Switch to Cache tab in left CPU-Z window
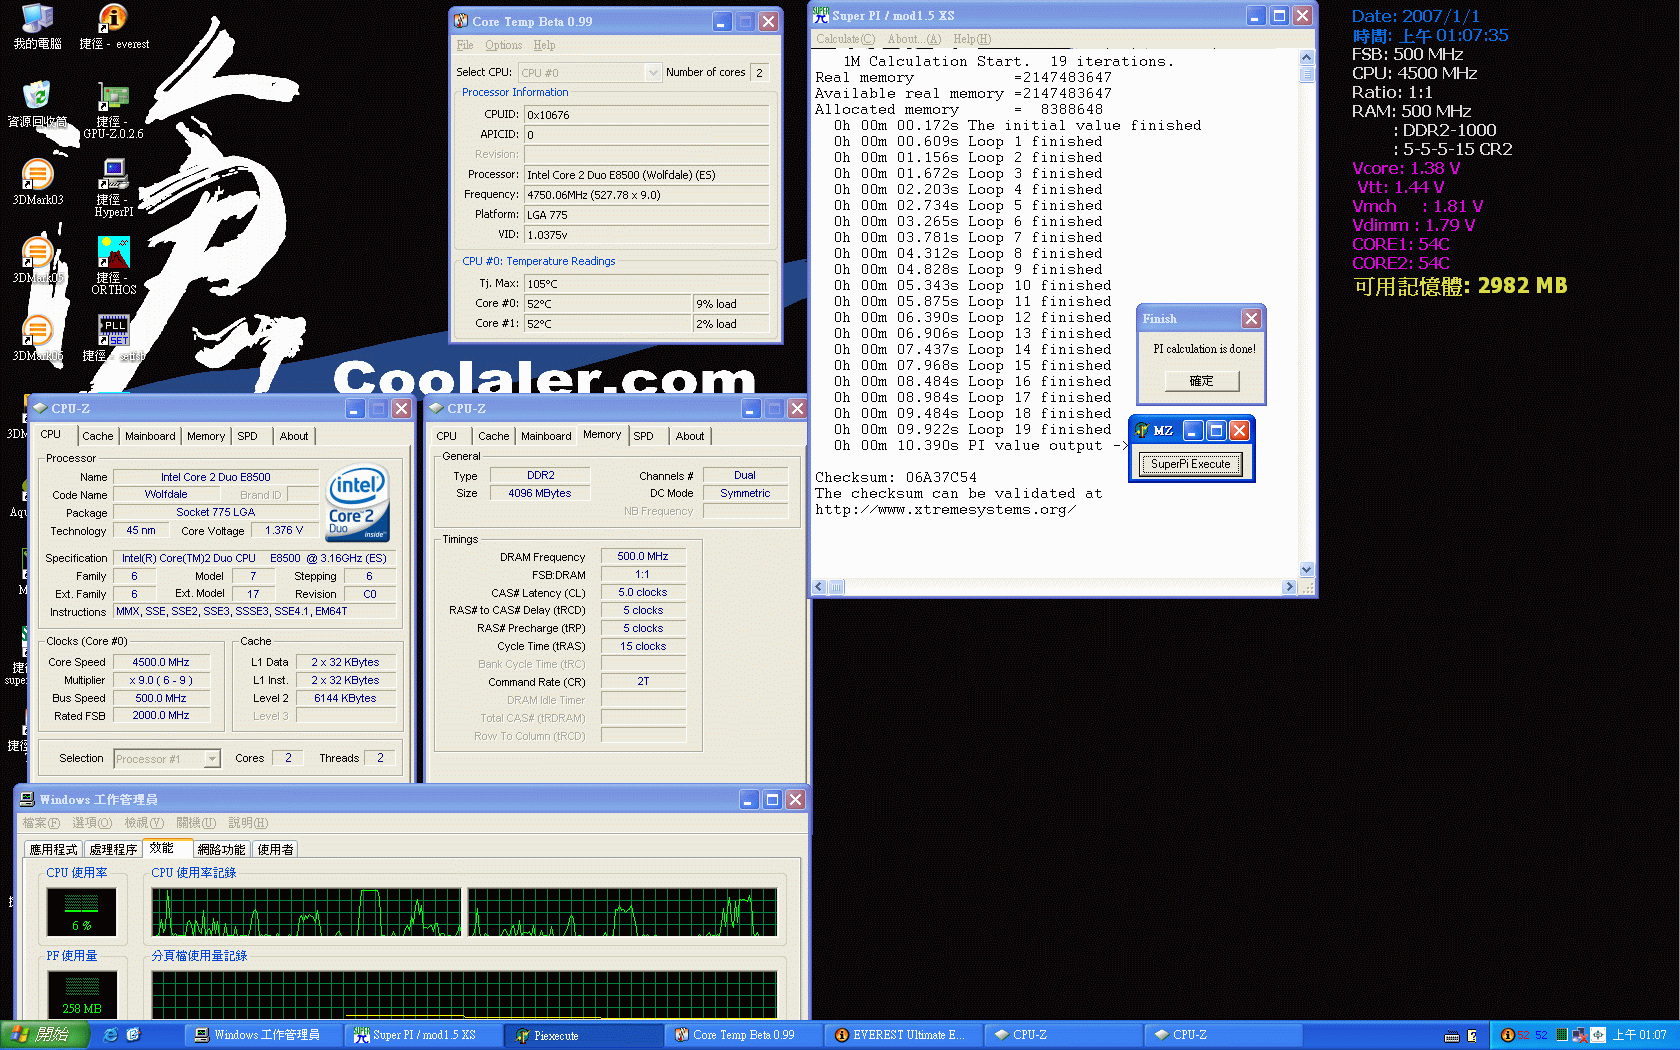This screenshot has width=1680, height=1050. pos(98,436)
